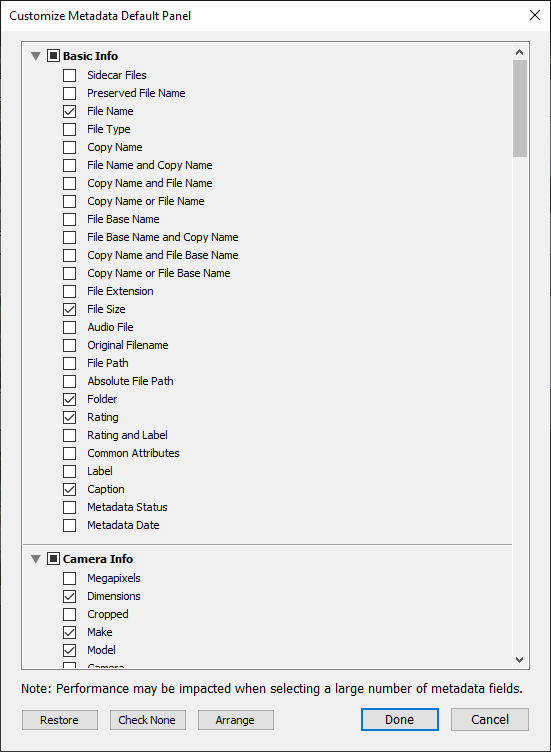
Task: Collapse the Basic Info section triangle
Action: click(35, 56)
